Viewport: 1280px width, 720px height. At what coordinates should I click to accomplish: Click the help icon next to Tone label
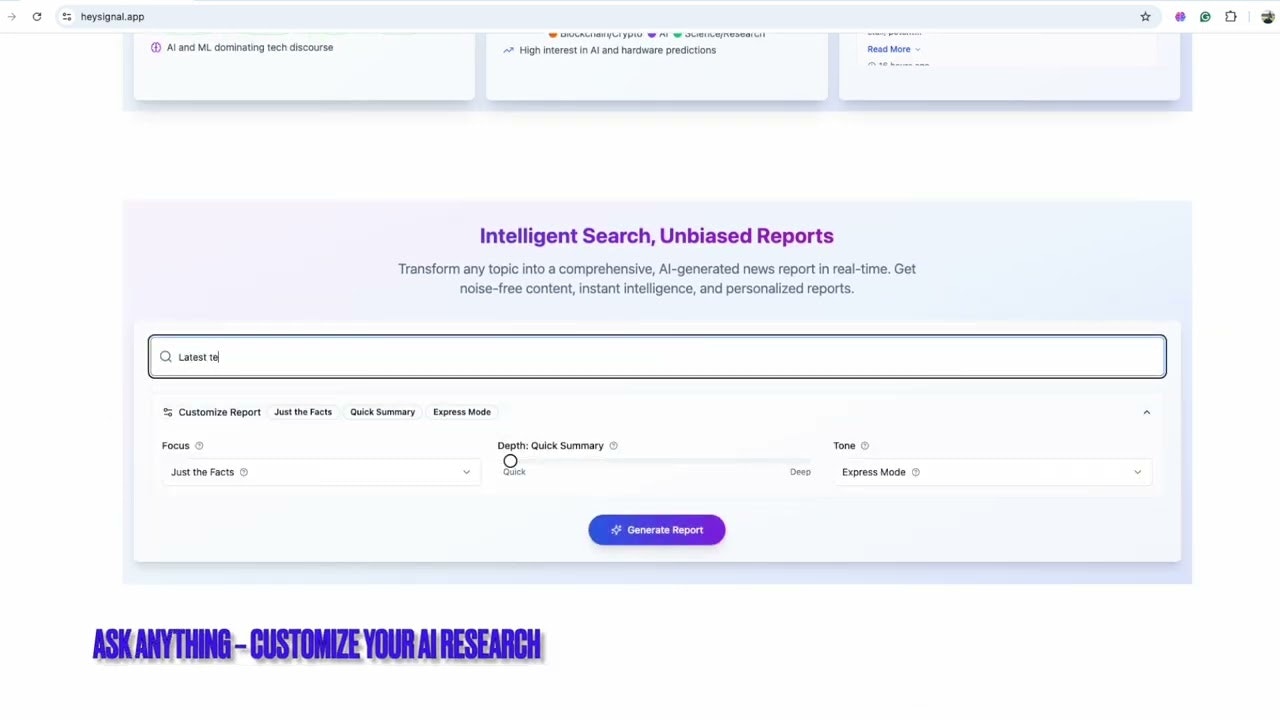865,446
